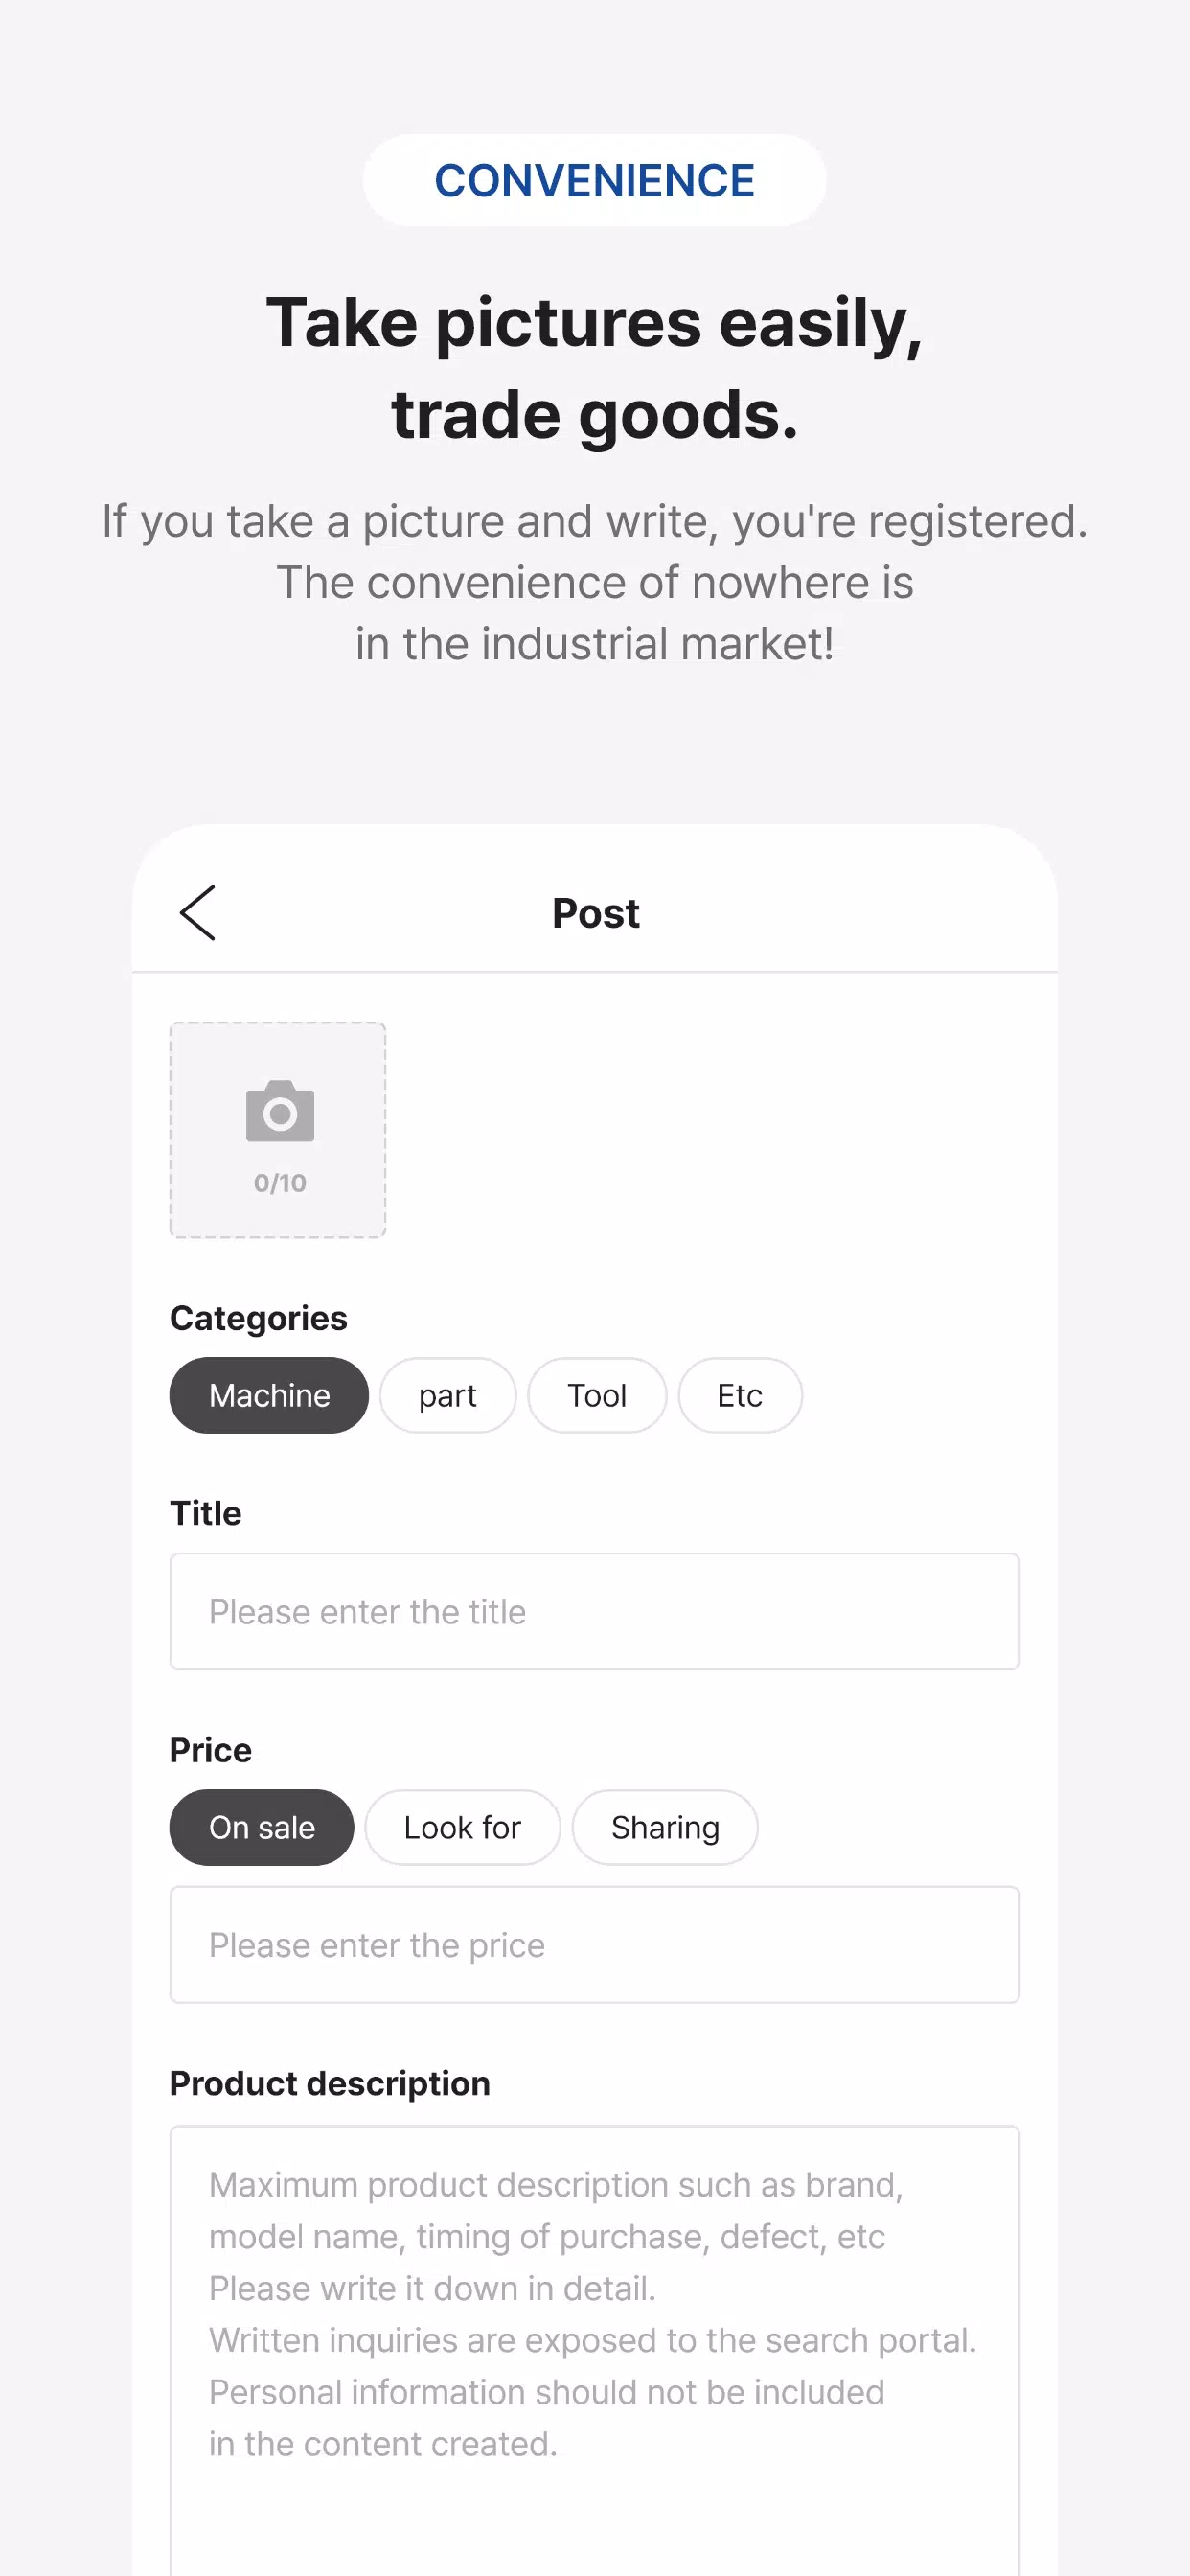1190x2576 pixels.
Task: Click the Post page title
Action: point(596,913)
